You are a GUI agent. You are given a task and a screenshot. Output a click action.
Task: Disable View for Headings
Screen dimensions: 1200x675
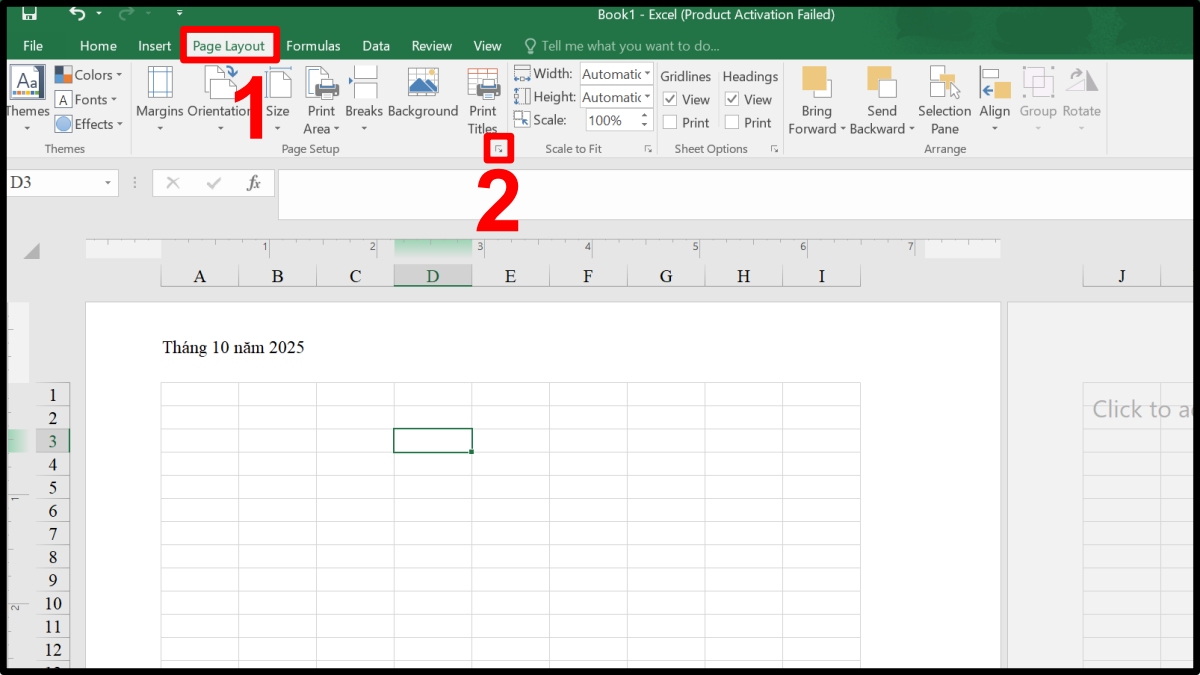[x=733, y=99]
